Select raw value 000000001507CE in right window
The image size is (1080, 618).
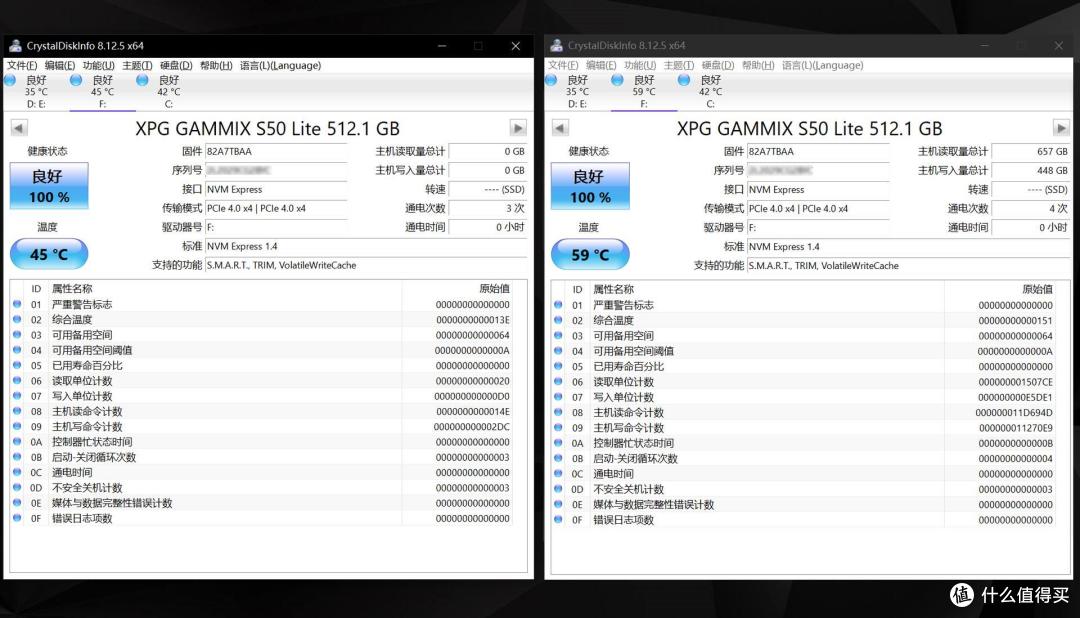tap(1015, 382)
